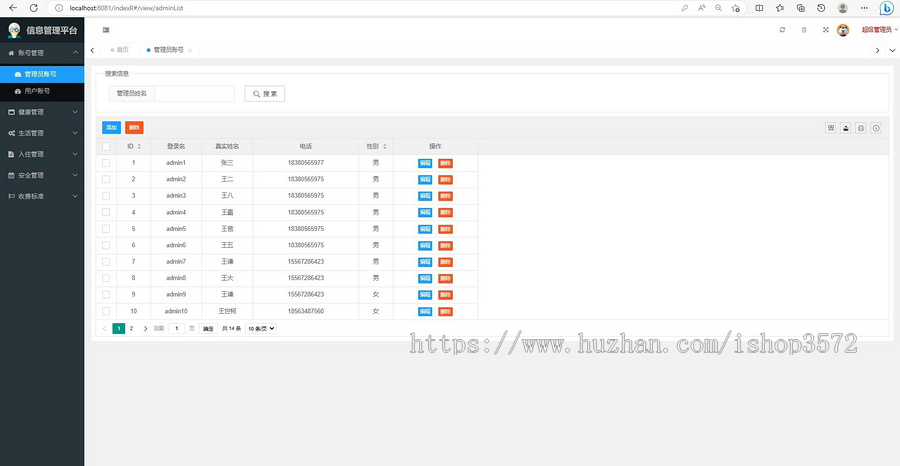Expand the 安全管理 sidebar menu

tap(42, 175)
